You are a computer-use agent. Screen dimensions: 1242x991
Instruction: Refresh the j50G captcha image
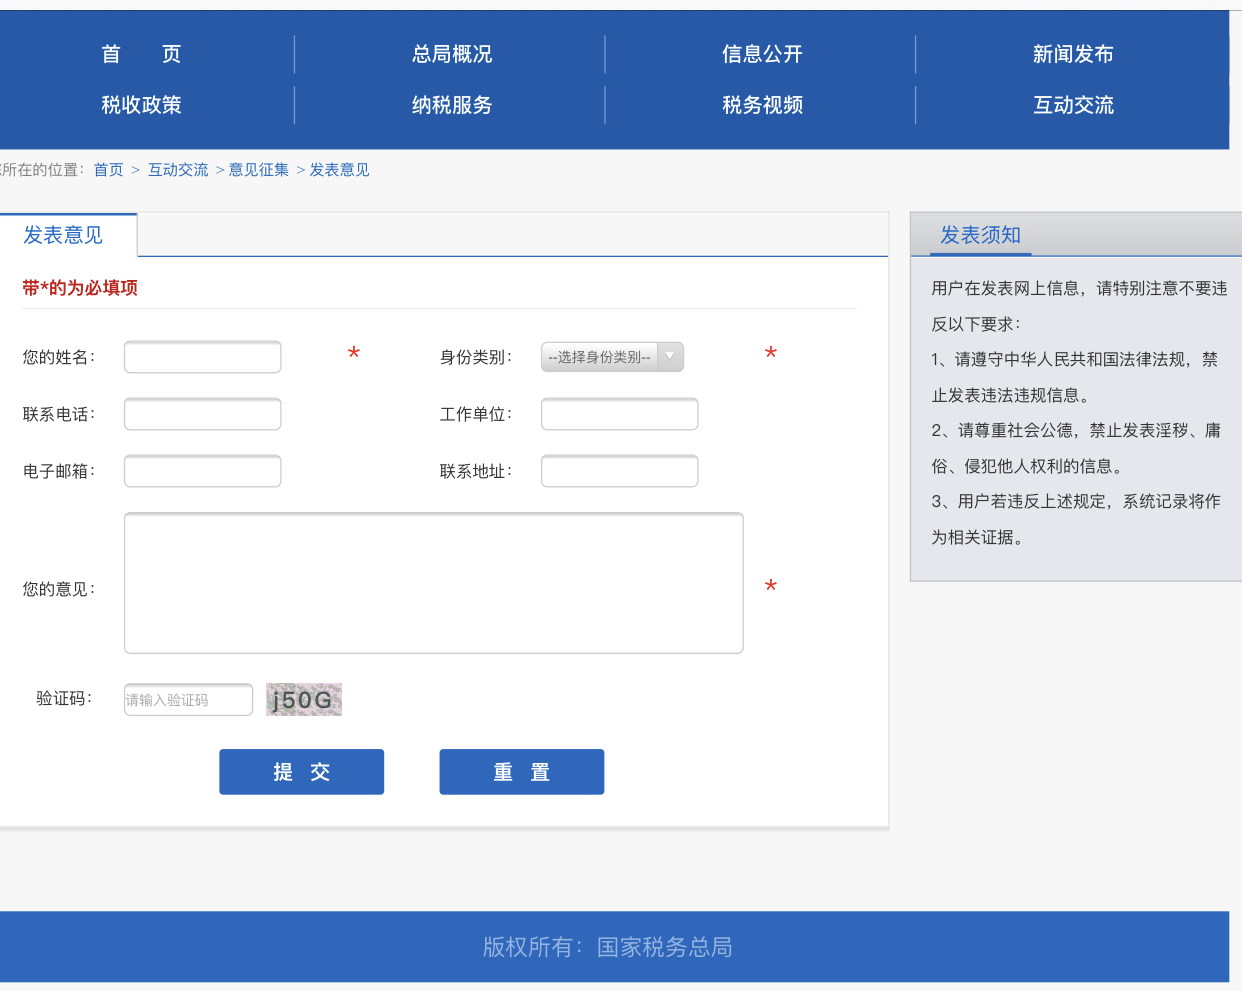[x=304, y=700]
